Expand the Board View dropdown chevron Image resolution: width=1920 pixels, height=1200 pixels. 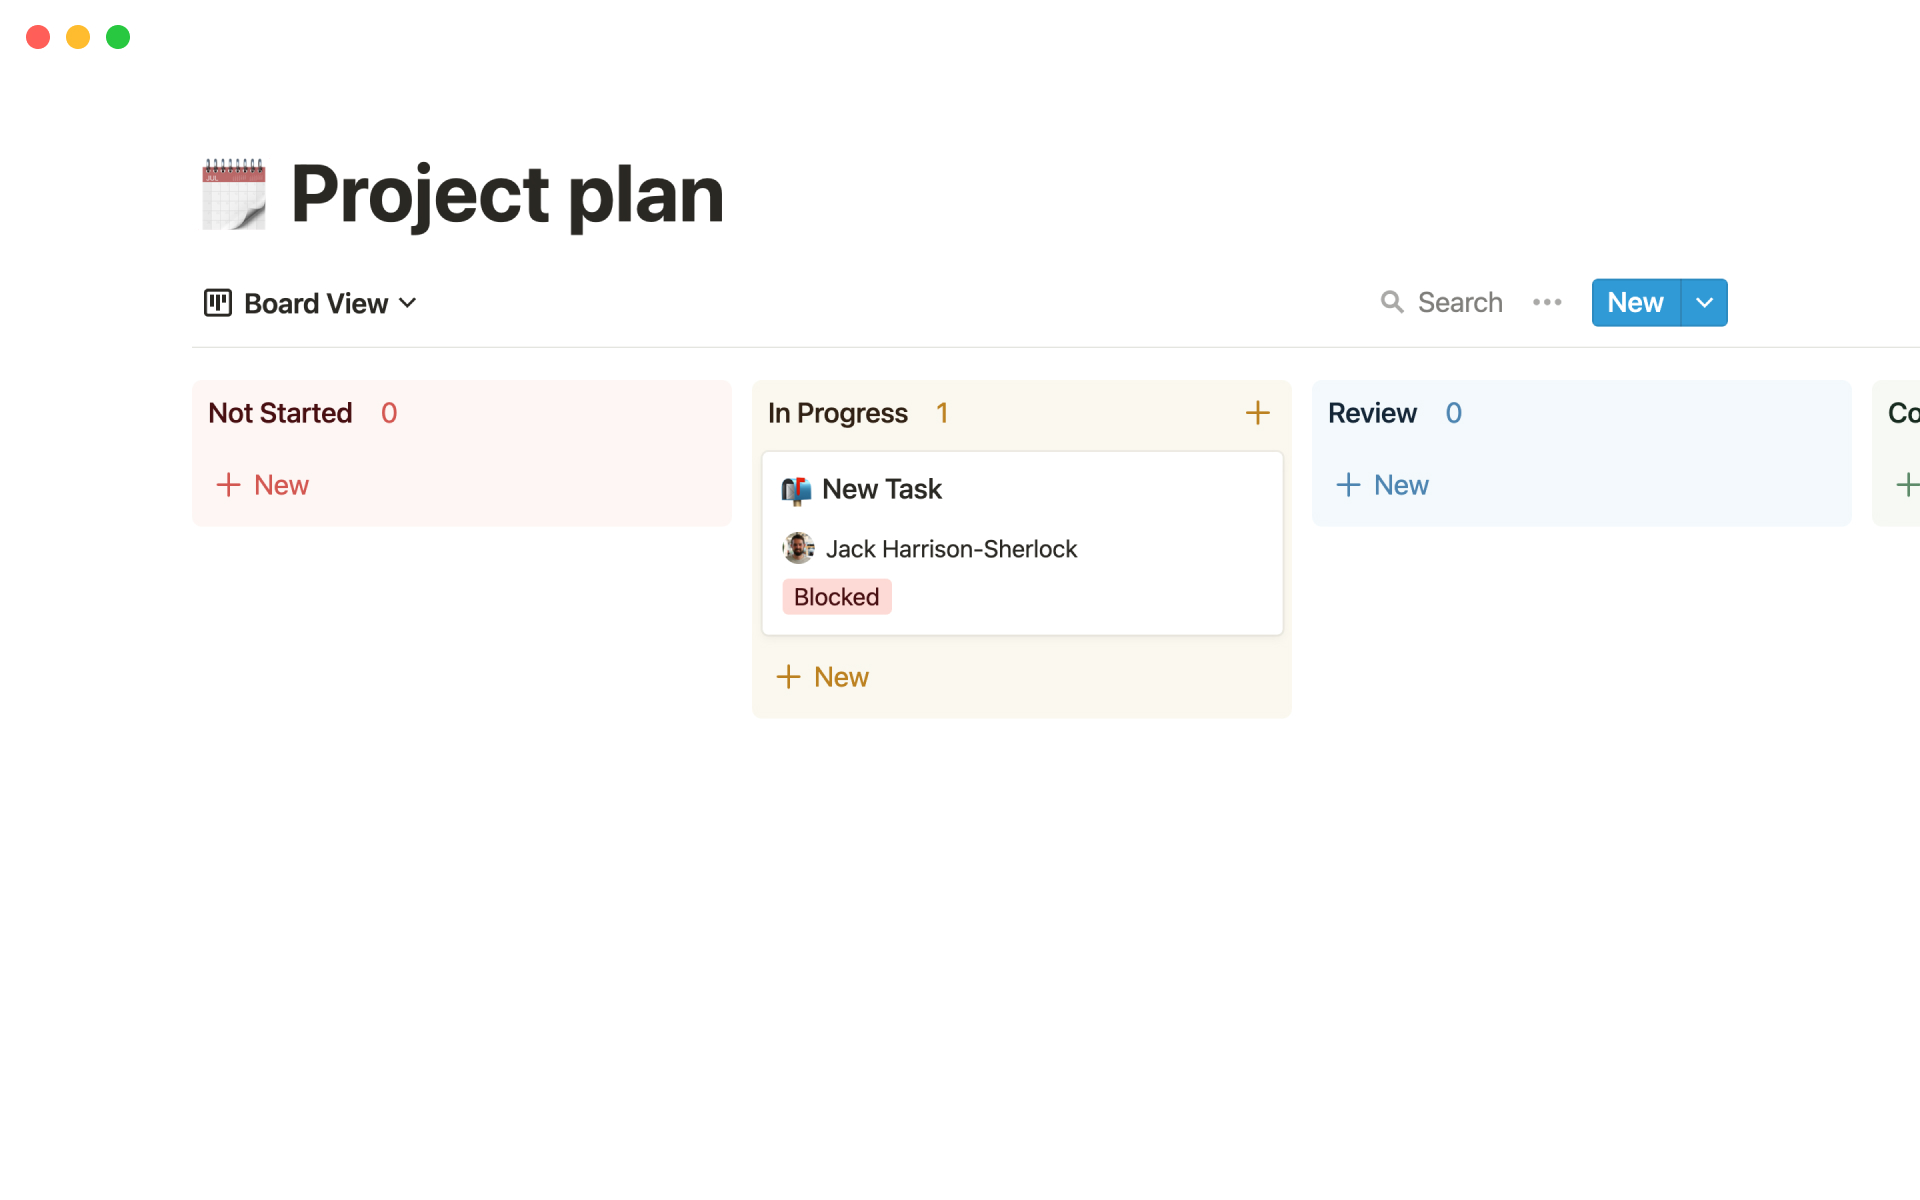408,303
